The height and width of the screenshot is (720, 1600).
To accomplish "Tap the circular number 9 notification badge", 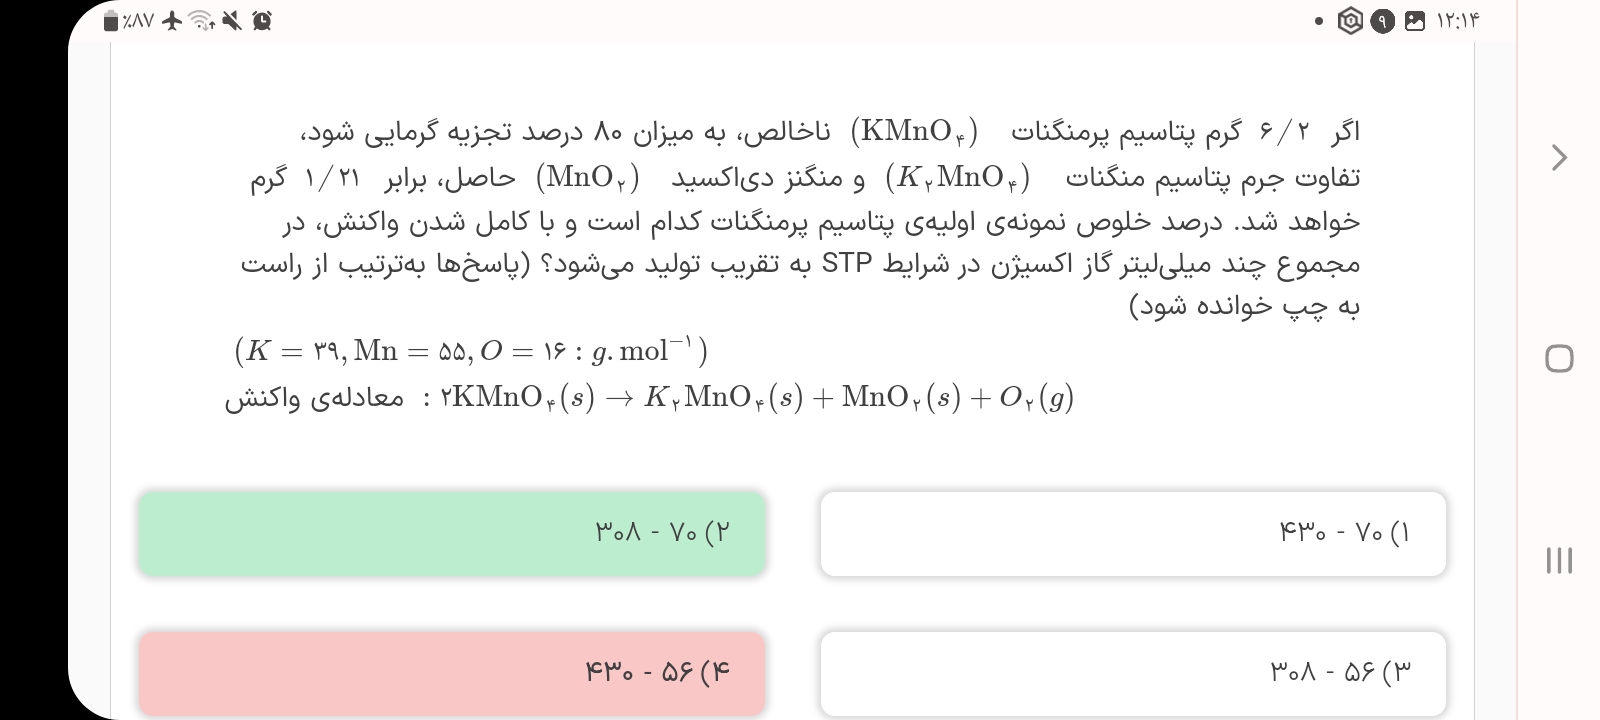I will [x=1382, y=21].
